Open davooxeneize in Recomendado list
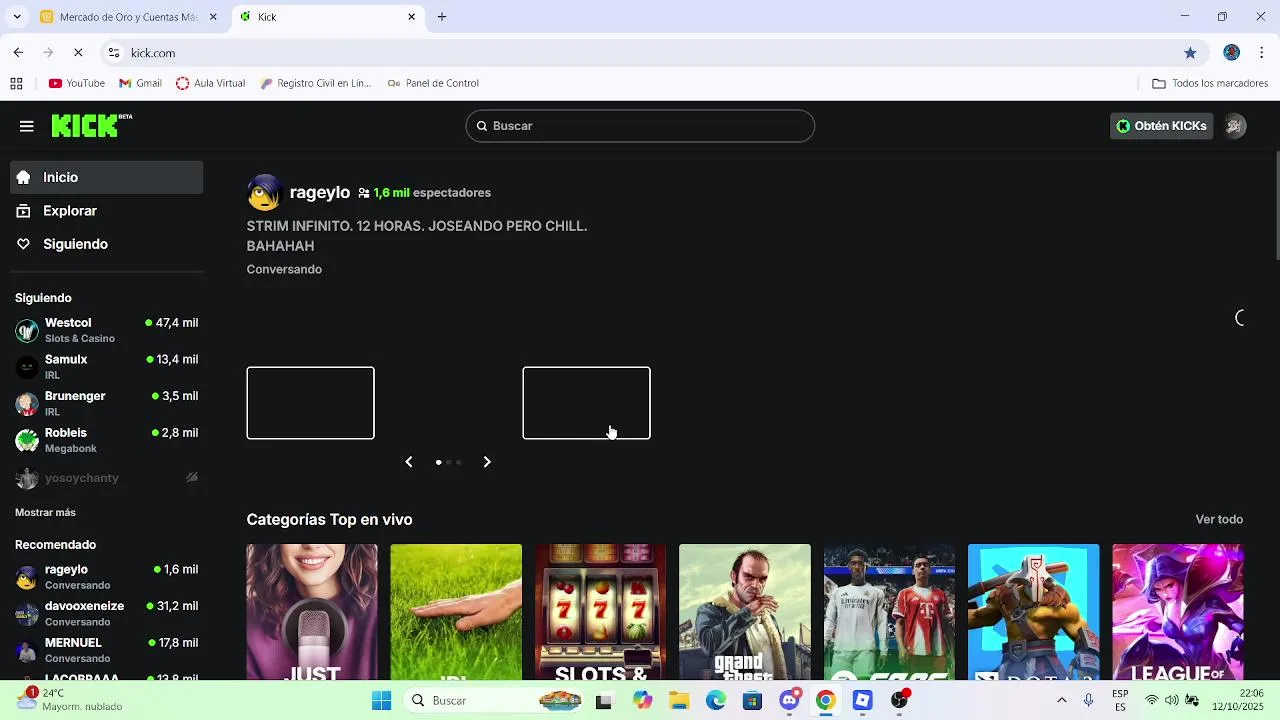 pyautogui.click(x=107, y=613)
